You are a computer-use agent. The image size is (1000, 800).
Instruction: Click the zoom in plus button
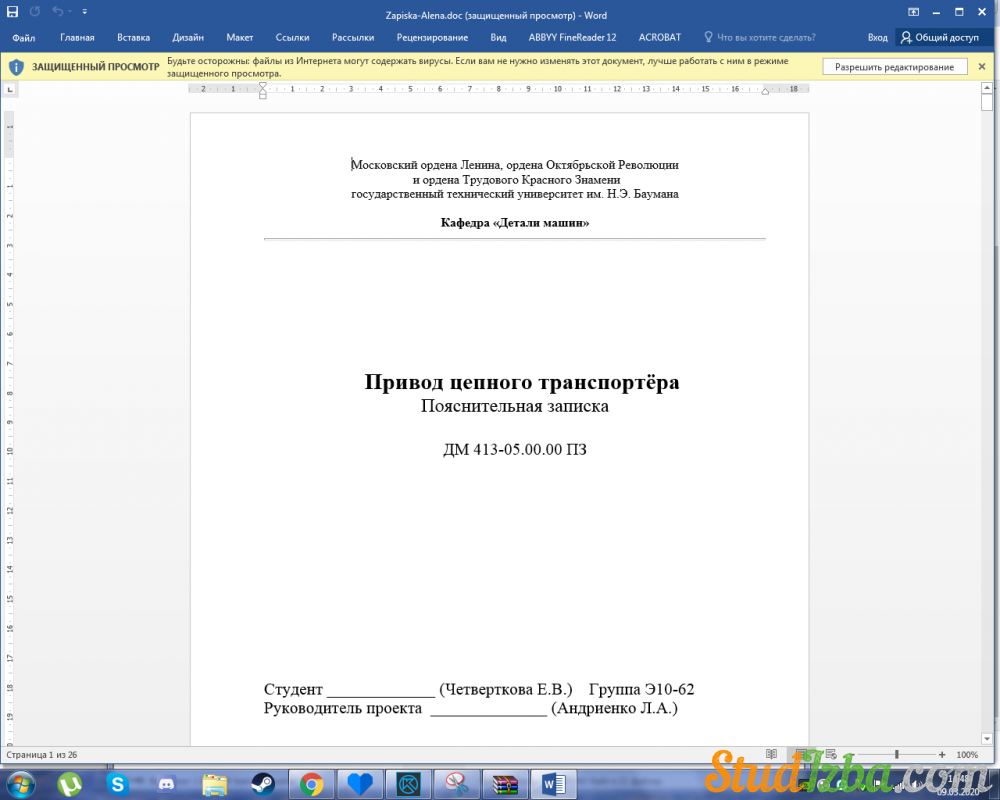tap(942, 754)
